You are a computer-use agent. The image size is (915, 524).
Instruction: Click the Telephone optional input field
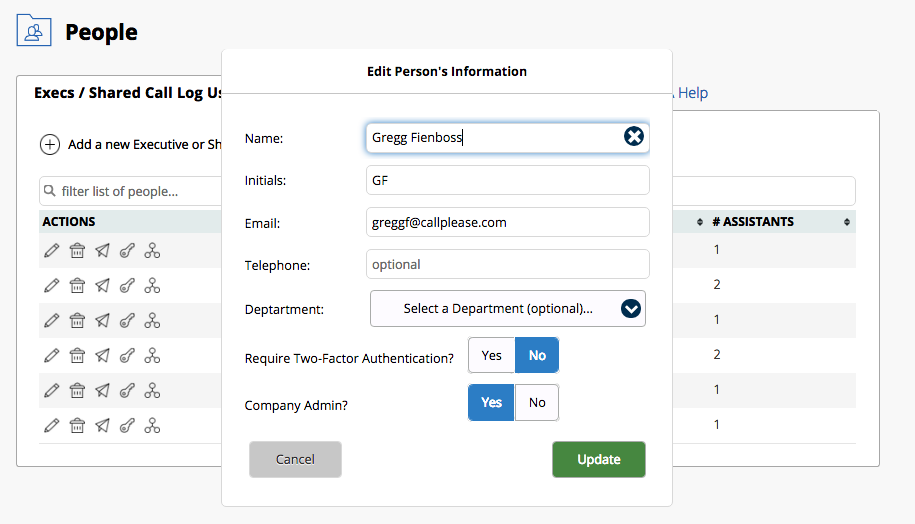[508, 265]
